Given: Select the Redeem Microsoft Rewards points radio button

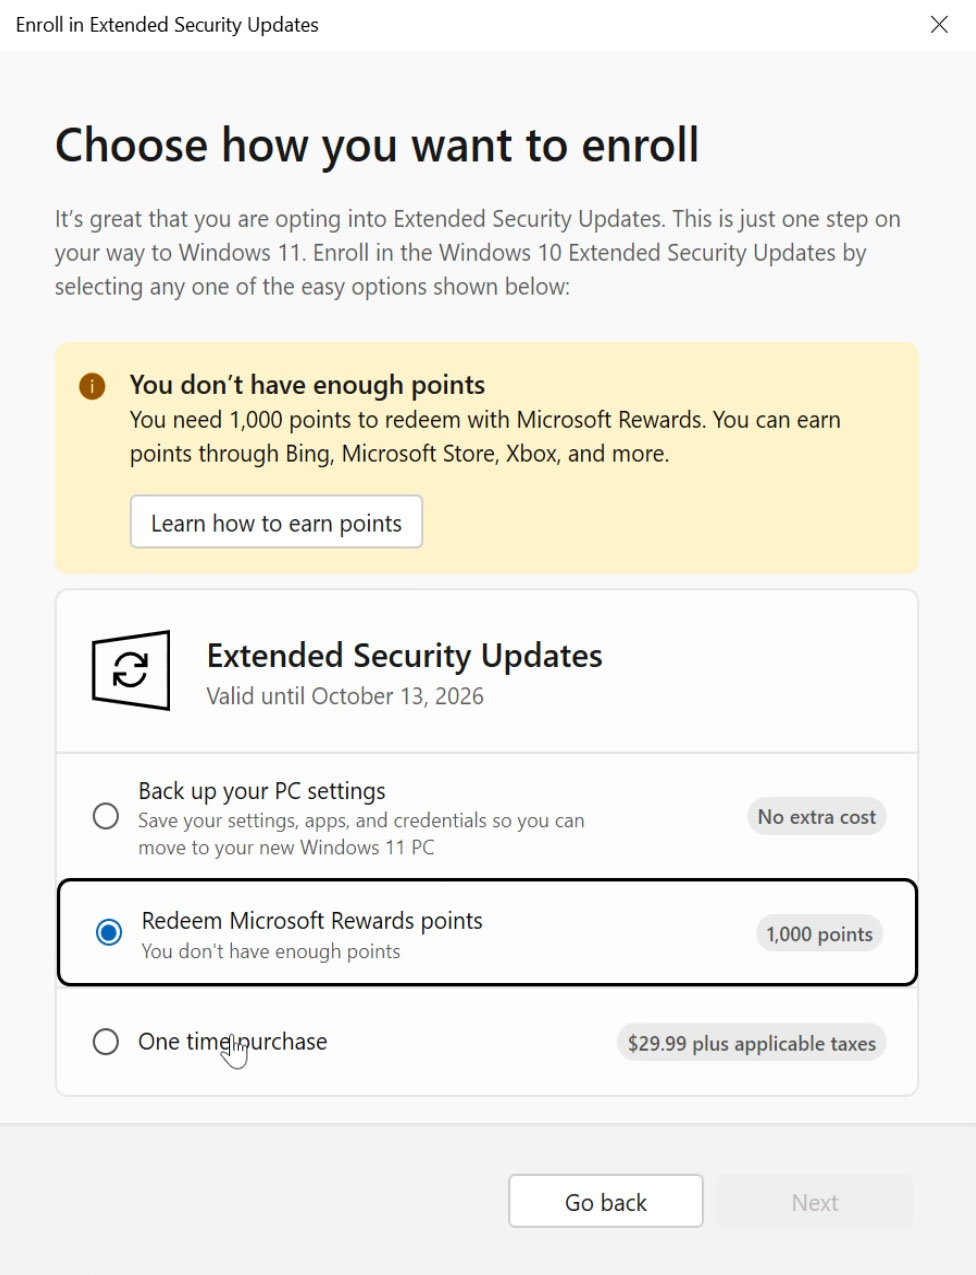Looking at the screenshot, I should pyautogui.click(x=109, y=932).
